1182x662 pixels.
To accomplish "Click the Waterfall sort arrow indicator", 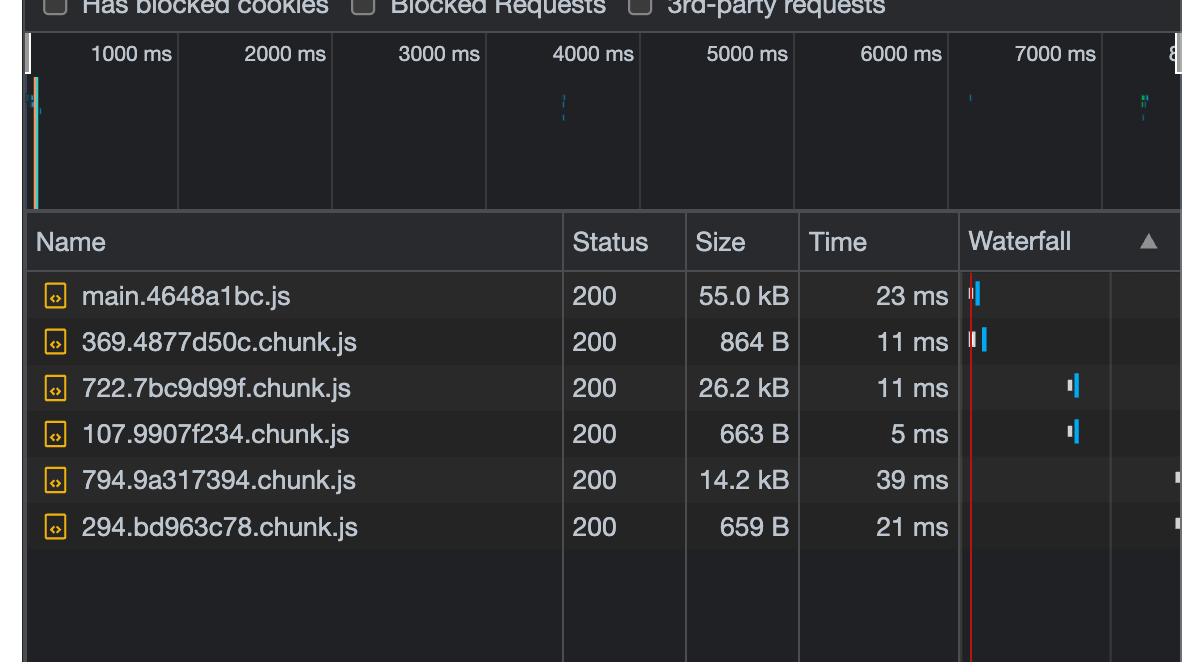I will coord(1148,241).
